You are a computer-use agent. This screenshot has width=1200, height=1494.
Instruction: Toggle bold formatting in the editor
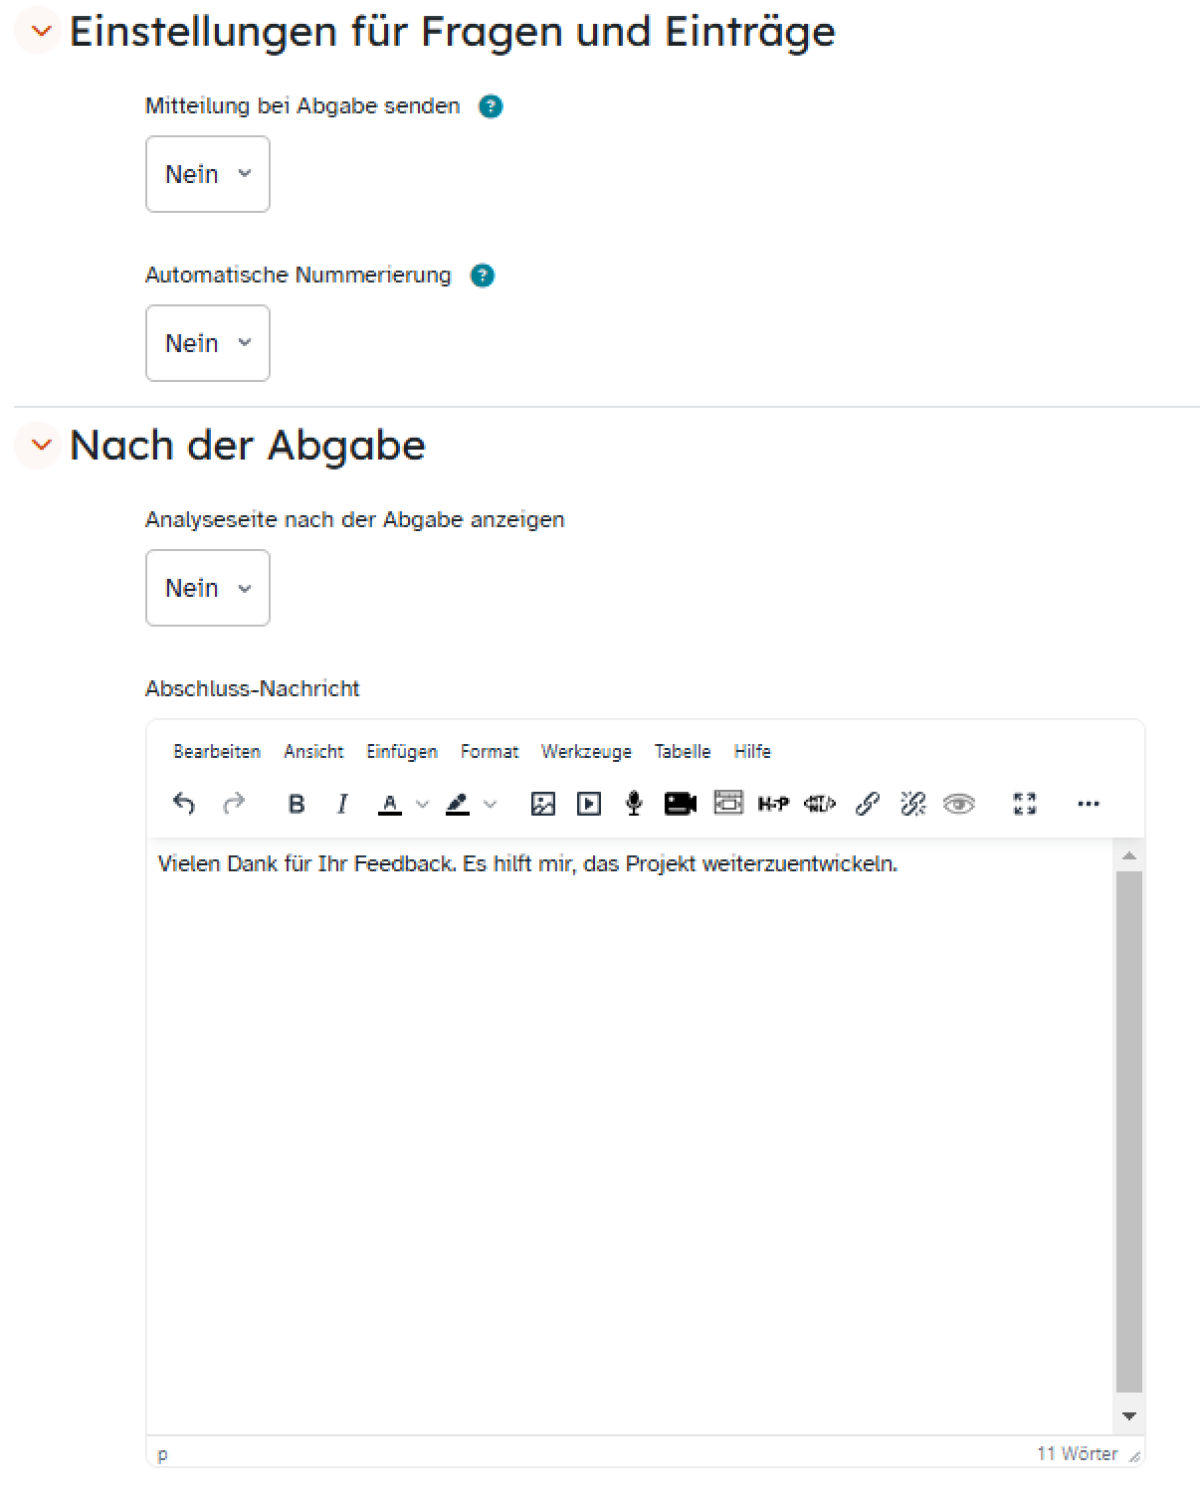click(296, 803)
